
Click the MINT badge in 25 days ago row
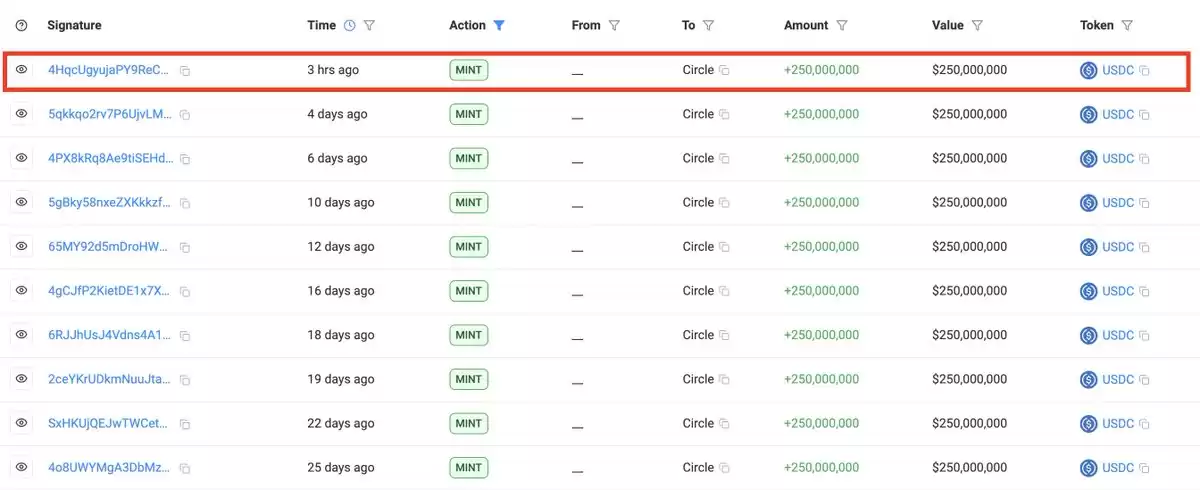coord(469,467)
